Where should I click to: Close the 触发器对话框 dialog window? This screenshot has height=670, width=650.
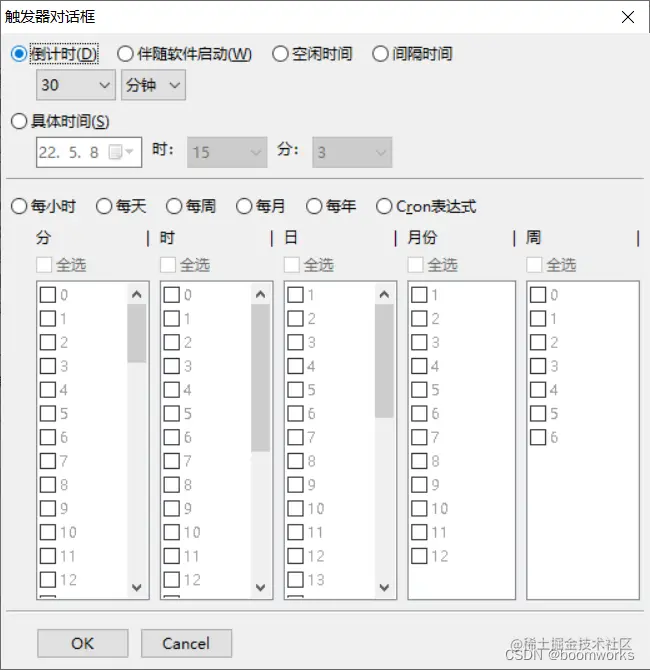pos(627,17)
